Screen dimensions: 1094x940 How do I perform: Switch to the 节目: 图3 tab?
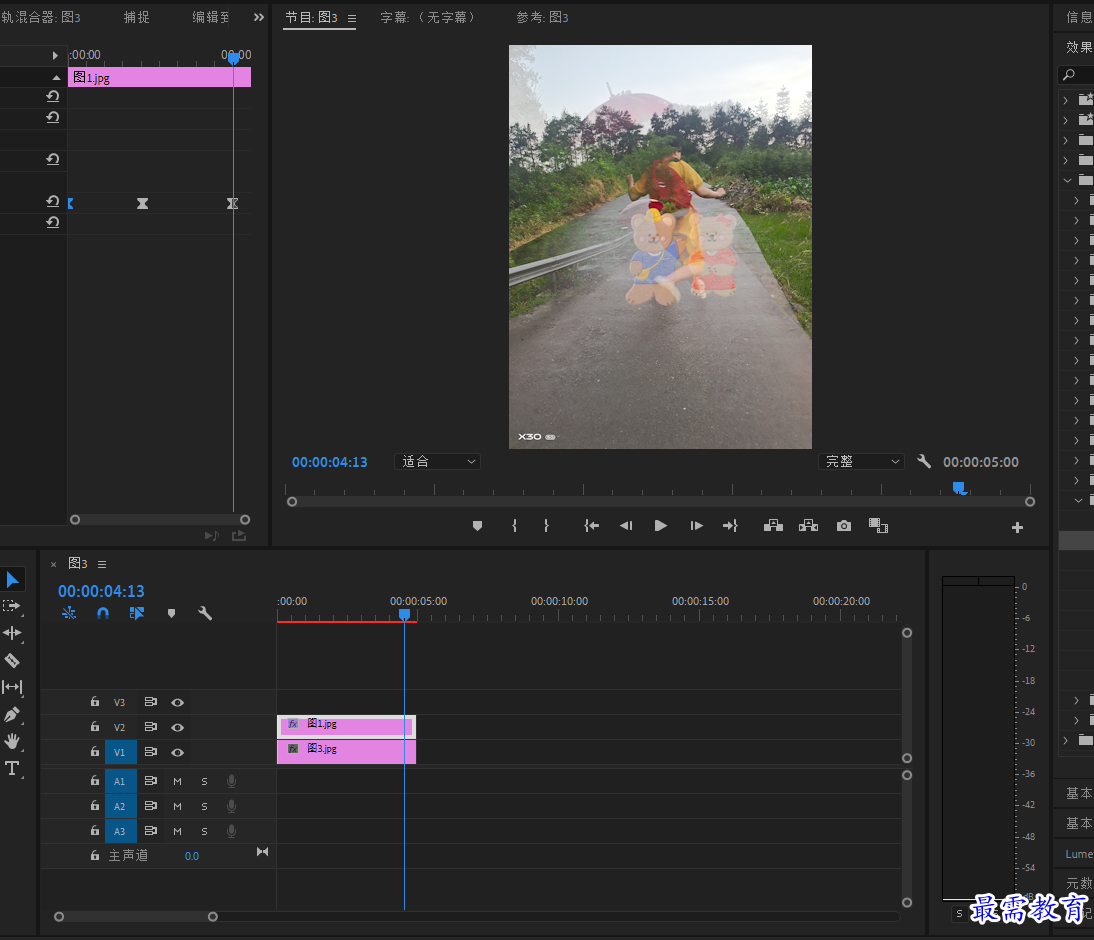coord(311,17)
